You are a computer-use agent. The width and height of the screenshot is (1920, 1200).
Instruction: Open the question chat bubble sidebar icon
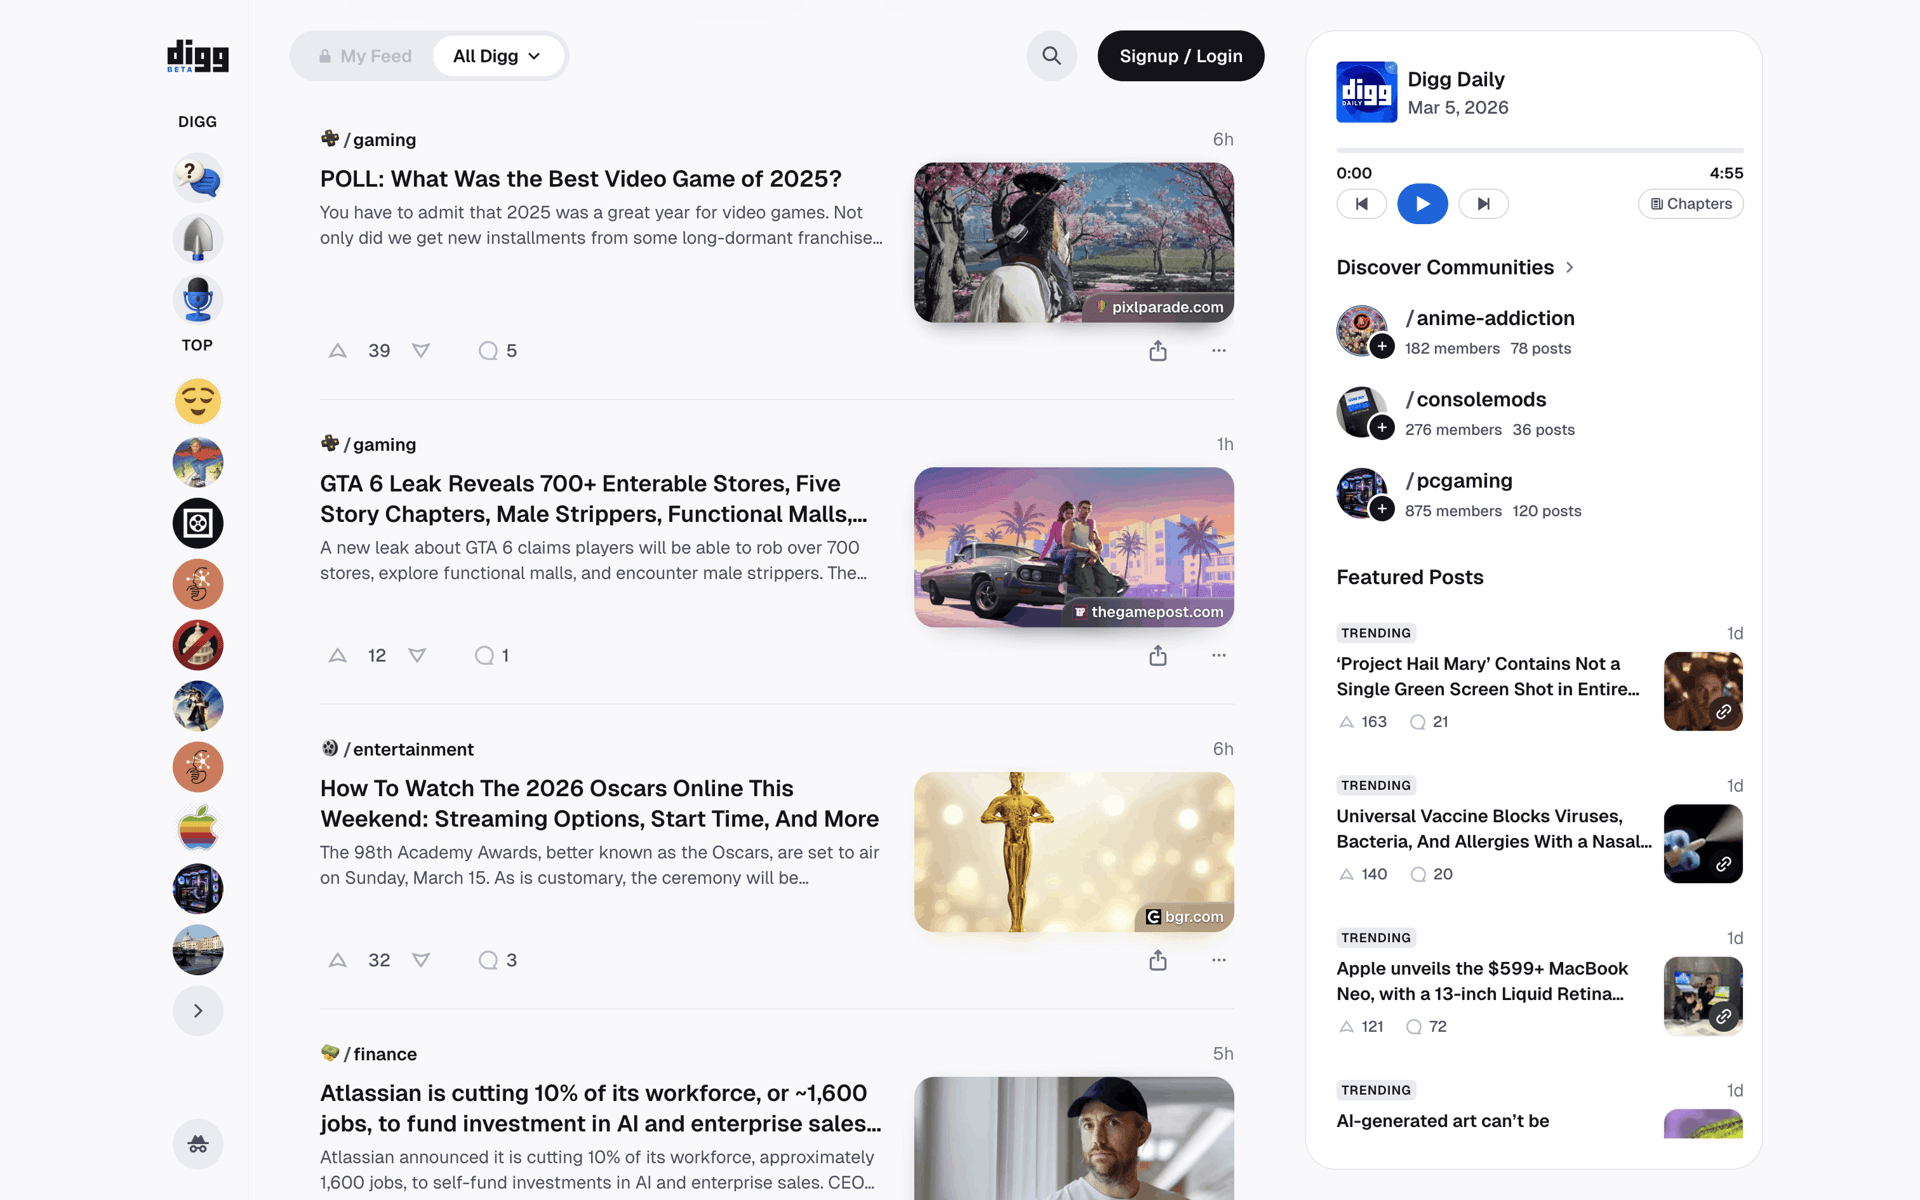tap(198, 178)
